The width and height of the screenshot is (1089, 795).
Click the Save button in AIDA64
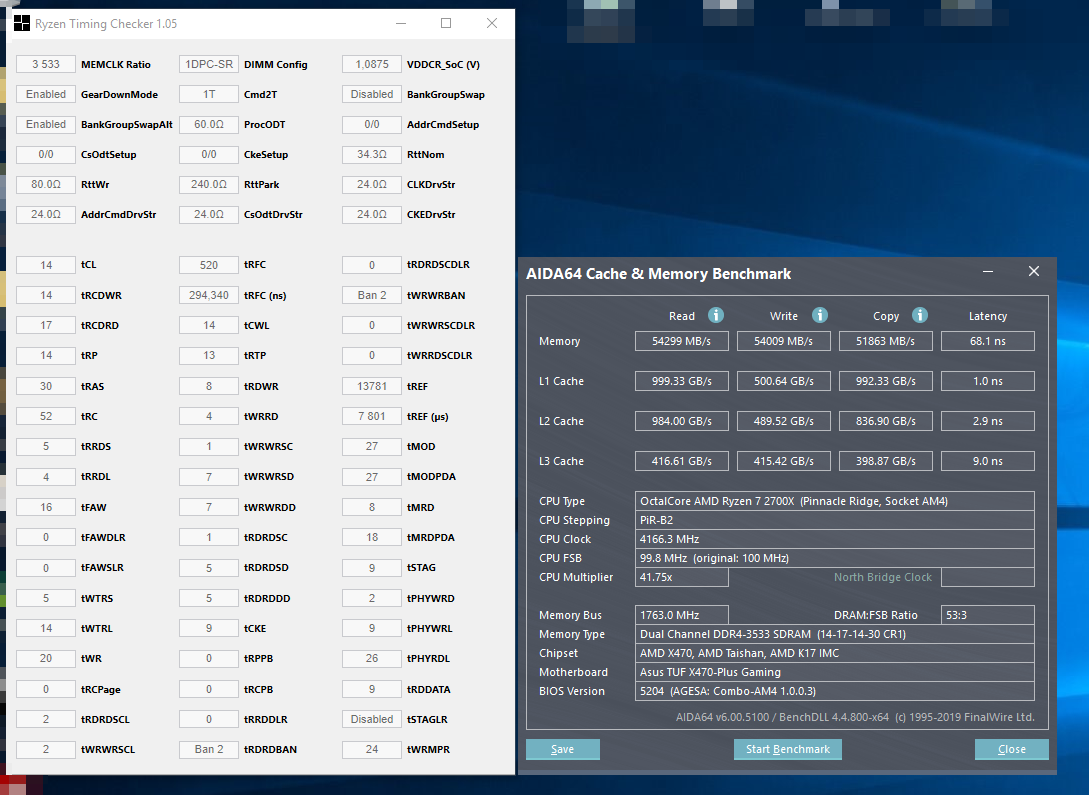click(563, 749)
